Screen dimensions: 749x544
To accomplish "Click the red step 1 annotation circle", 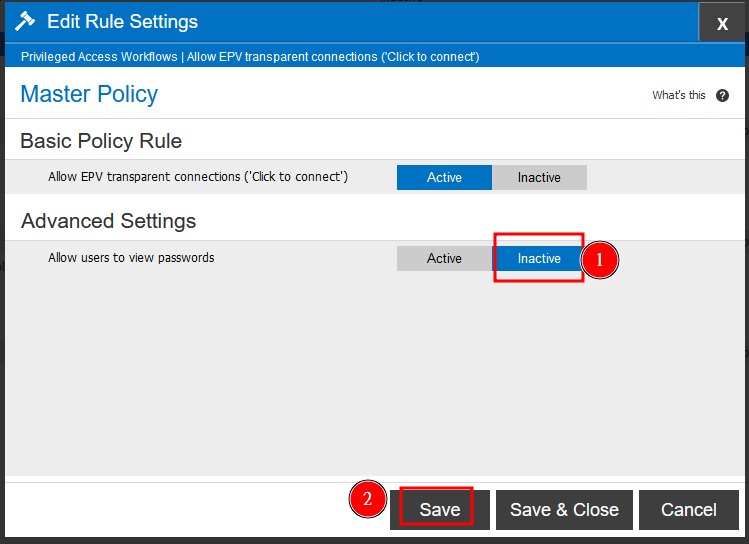I will (599, 260).
